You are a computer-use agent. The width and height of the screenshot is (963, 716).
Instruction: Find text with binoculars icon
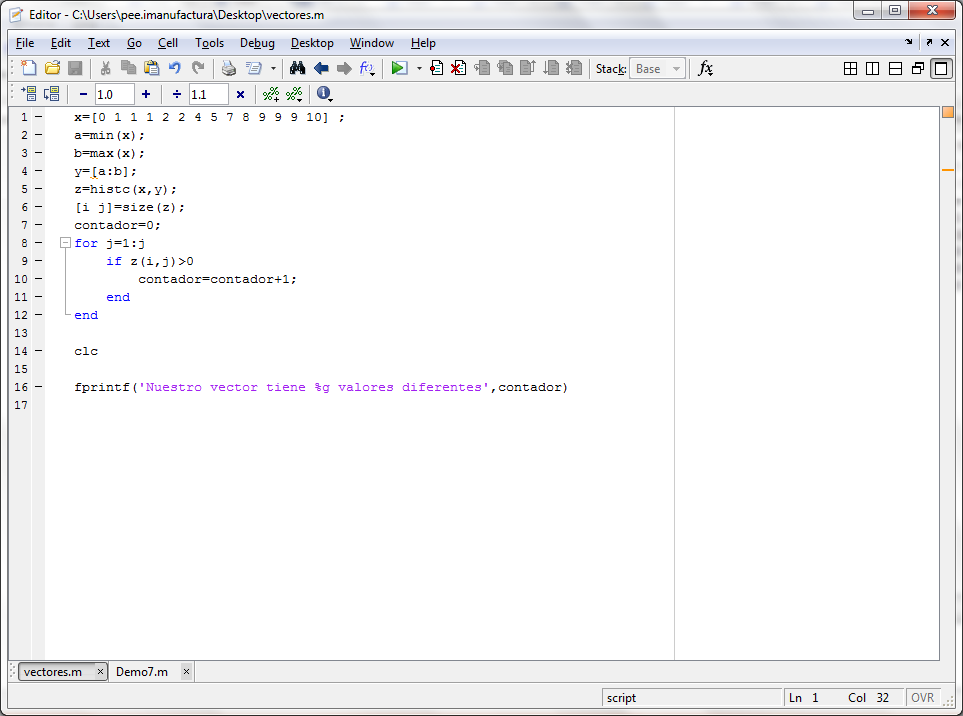pyautogui.click(x=297, y=68)
